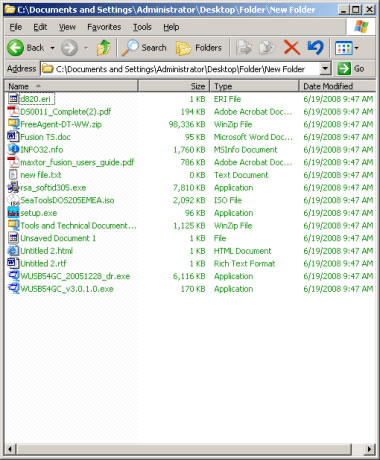
Task: Open the Favorites menu
Action: 104,27
